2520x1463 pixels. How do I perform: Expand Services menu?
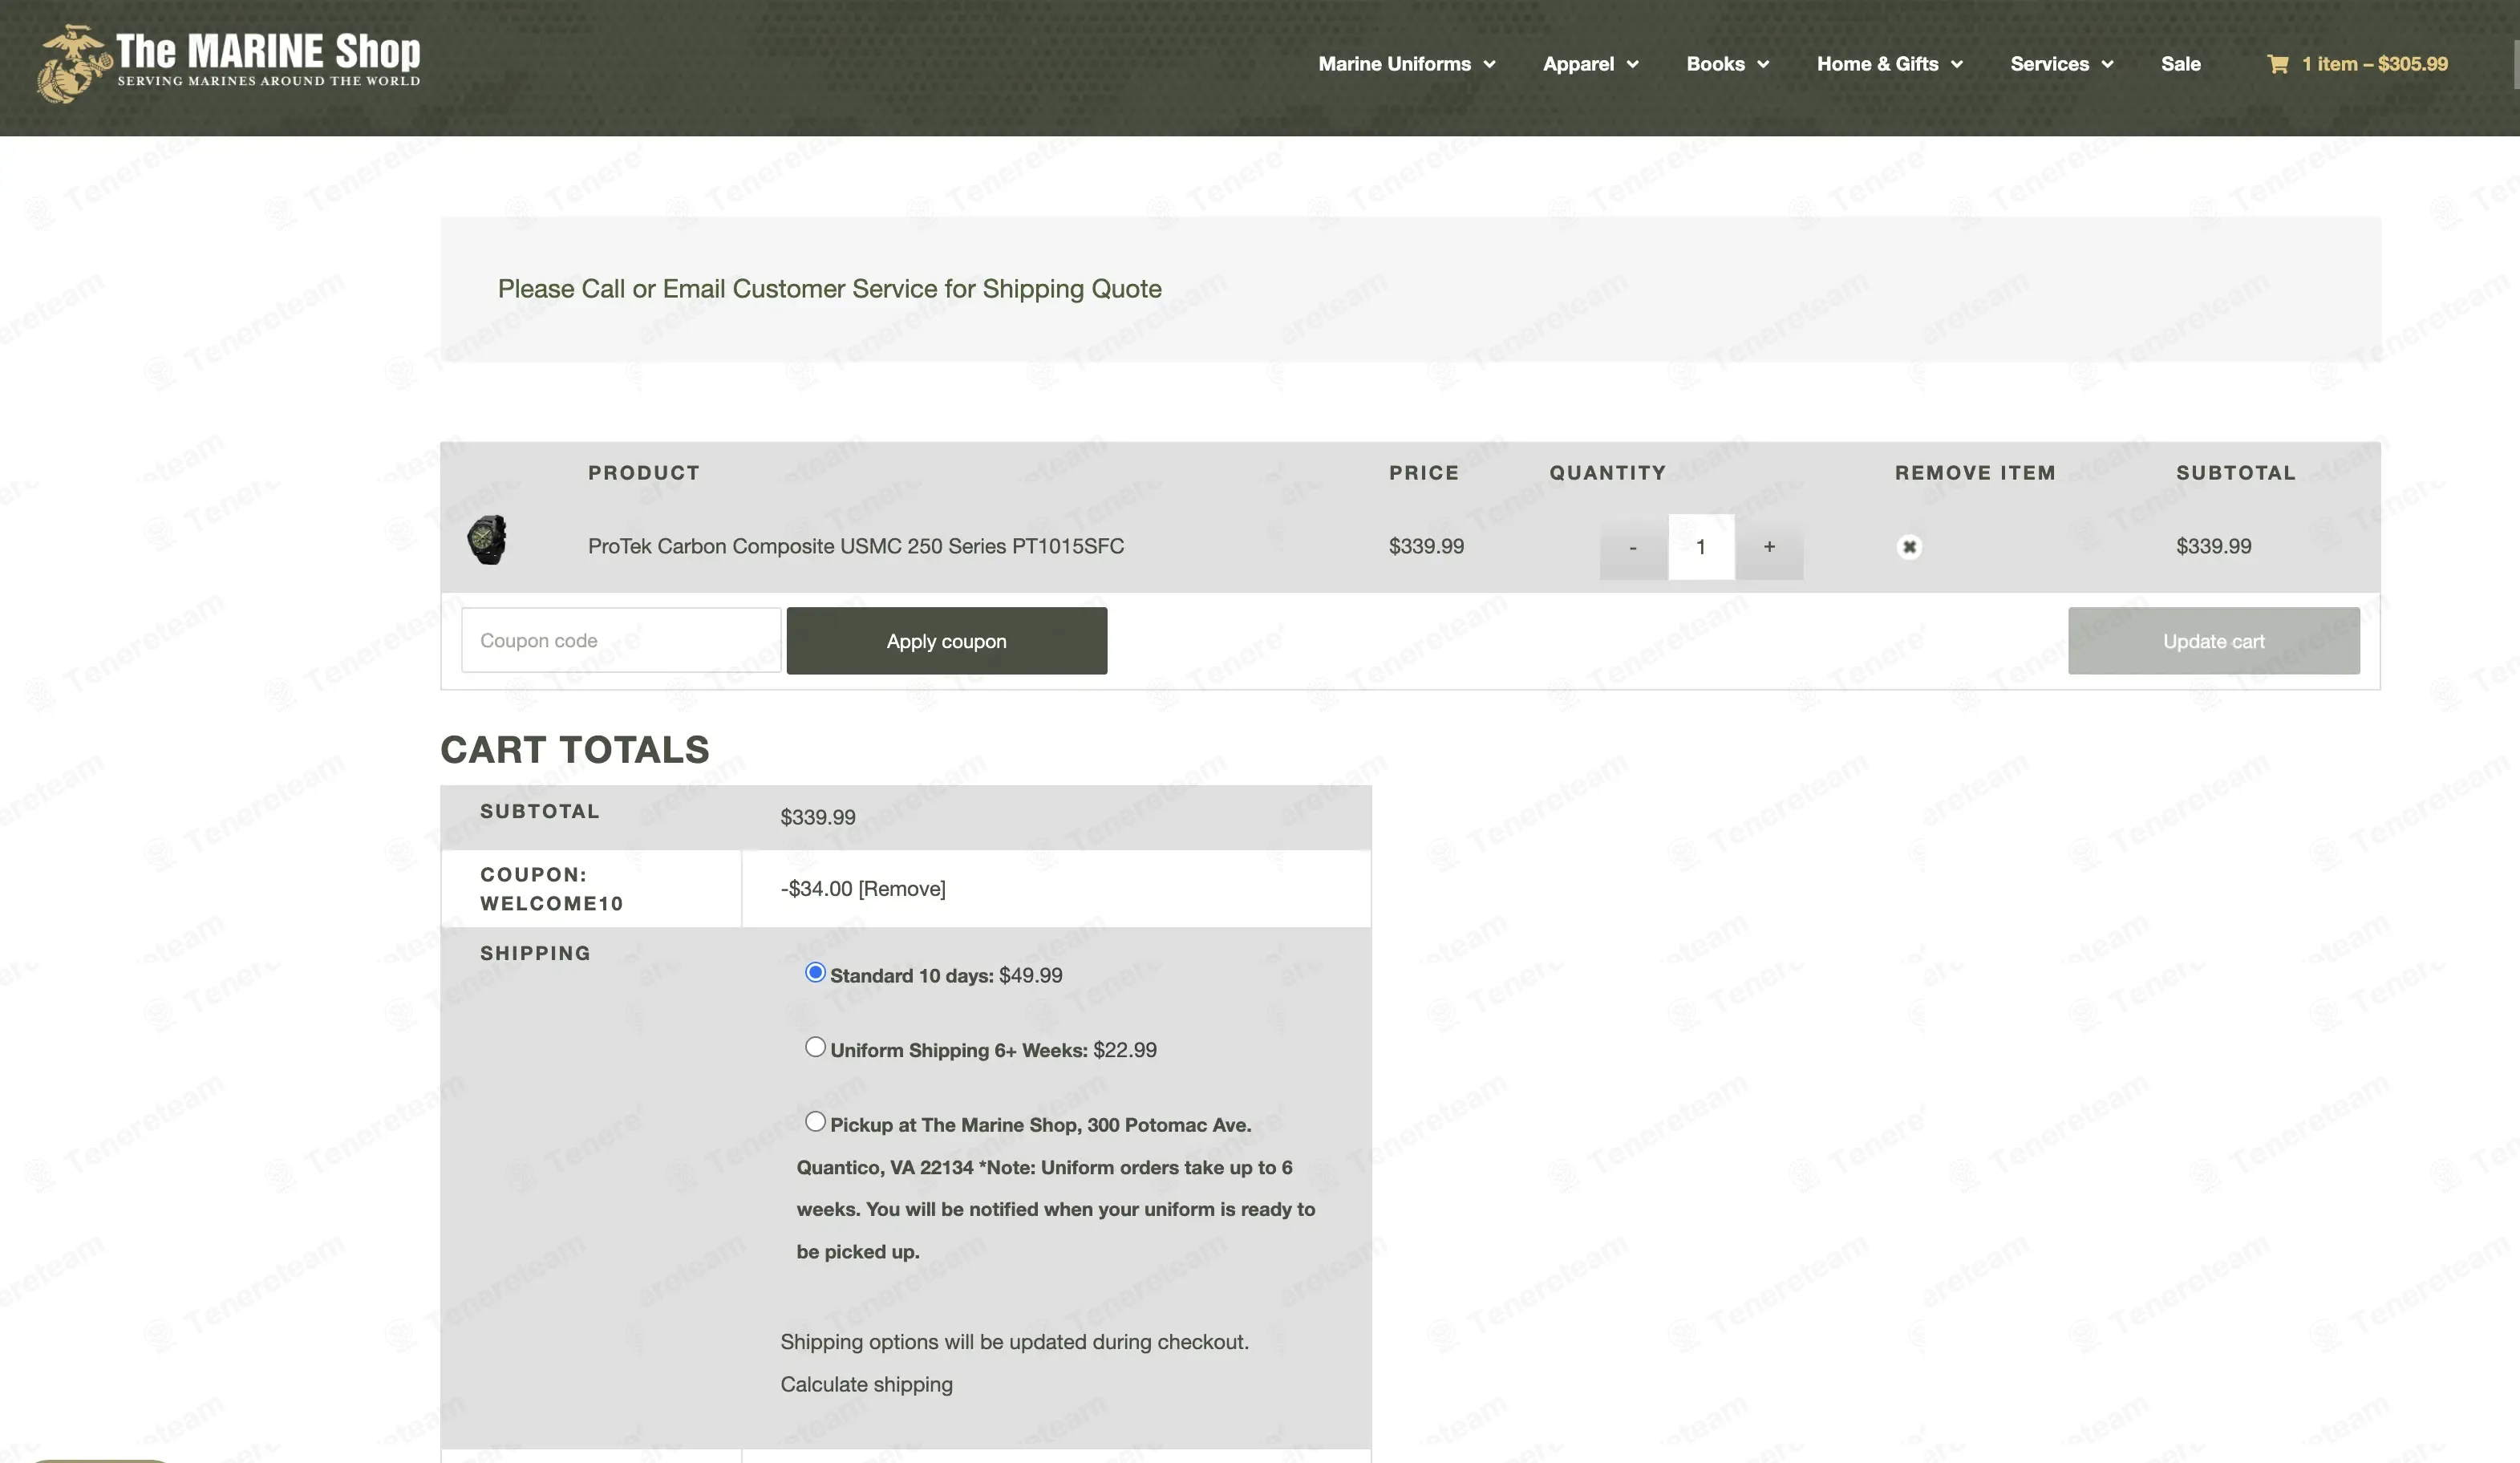[x=2061, y=64]
